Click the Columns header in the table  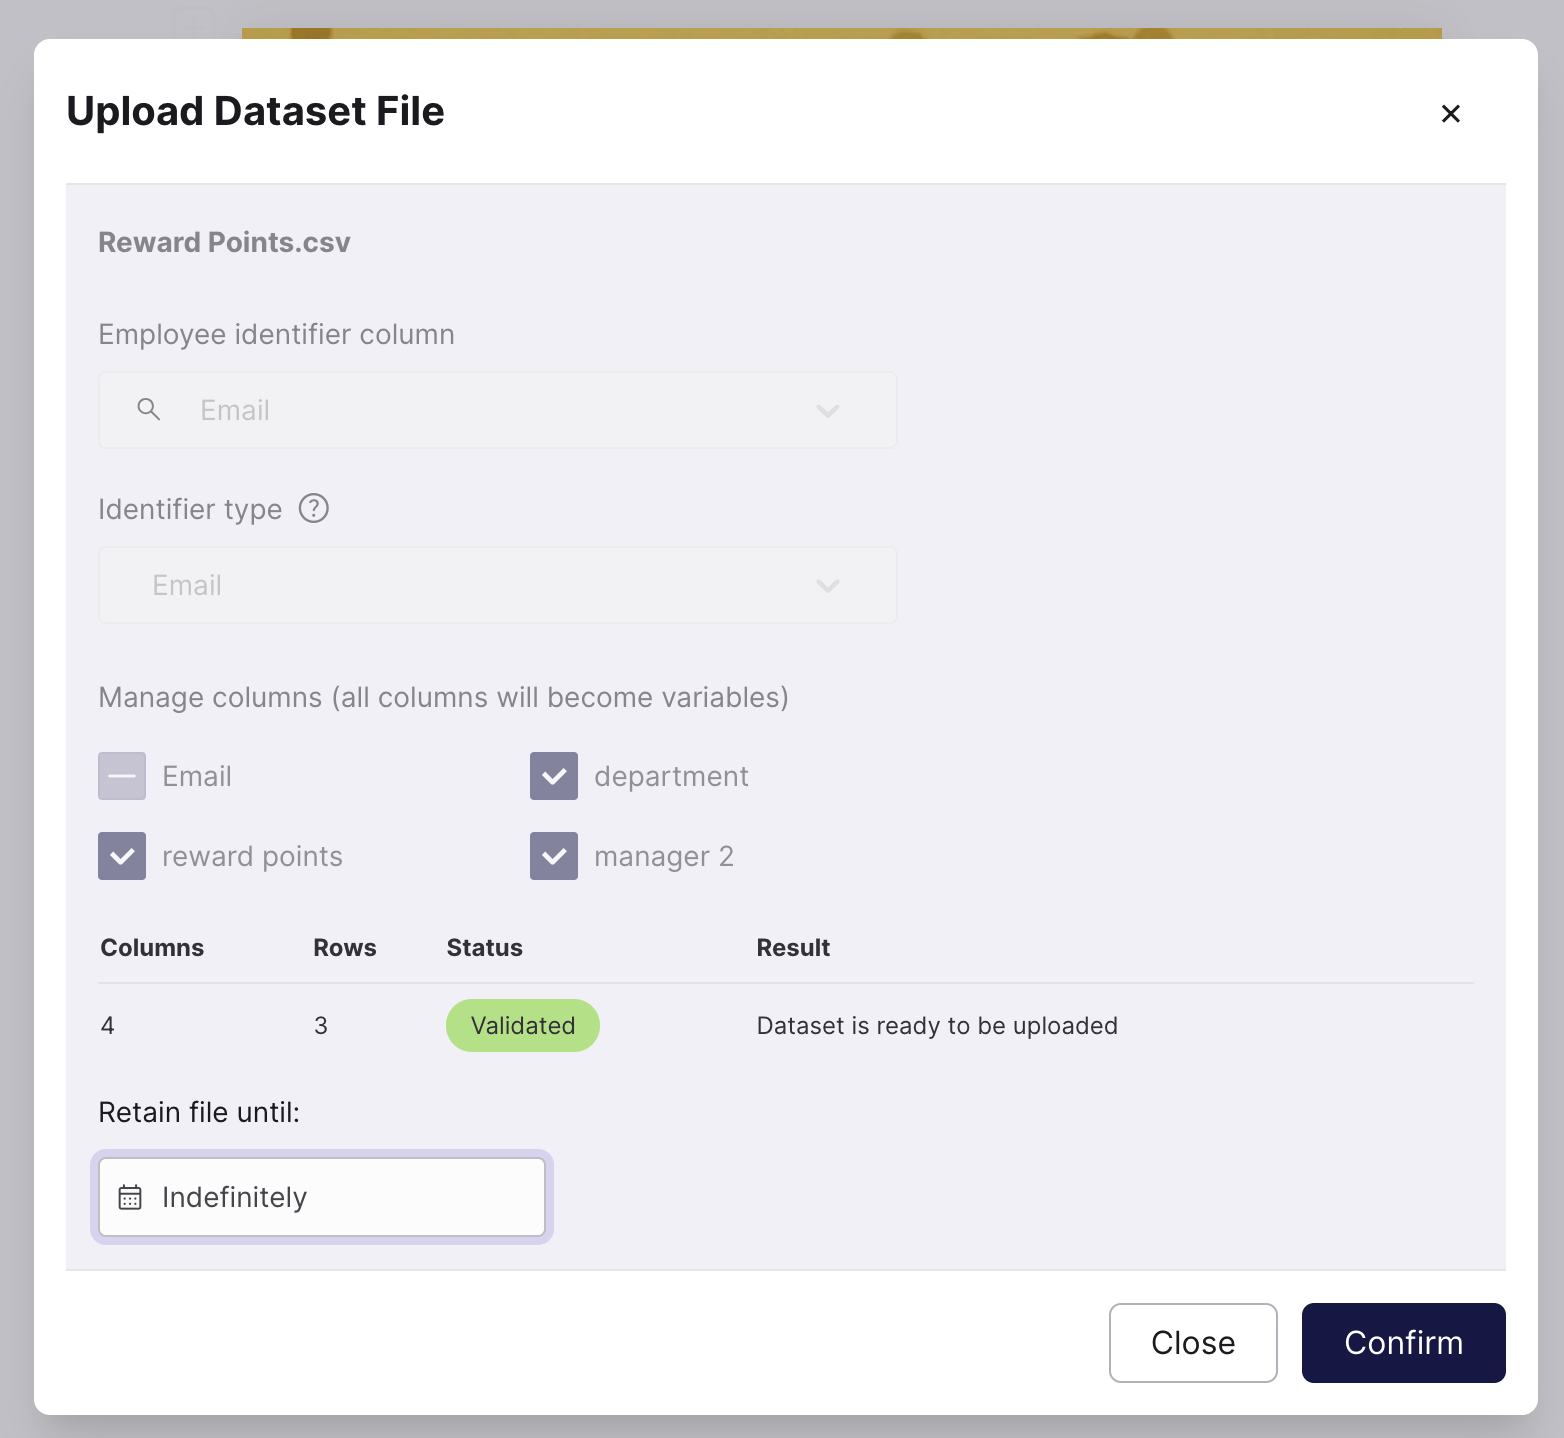point(152,948)
